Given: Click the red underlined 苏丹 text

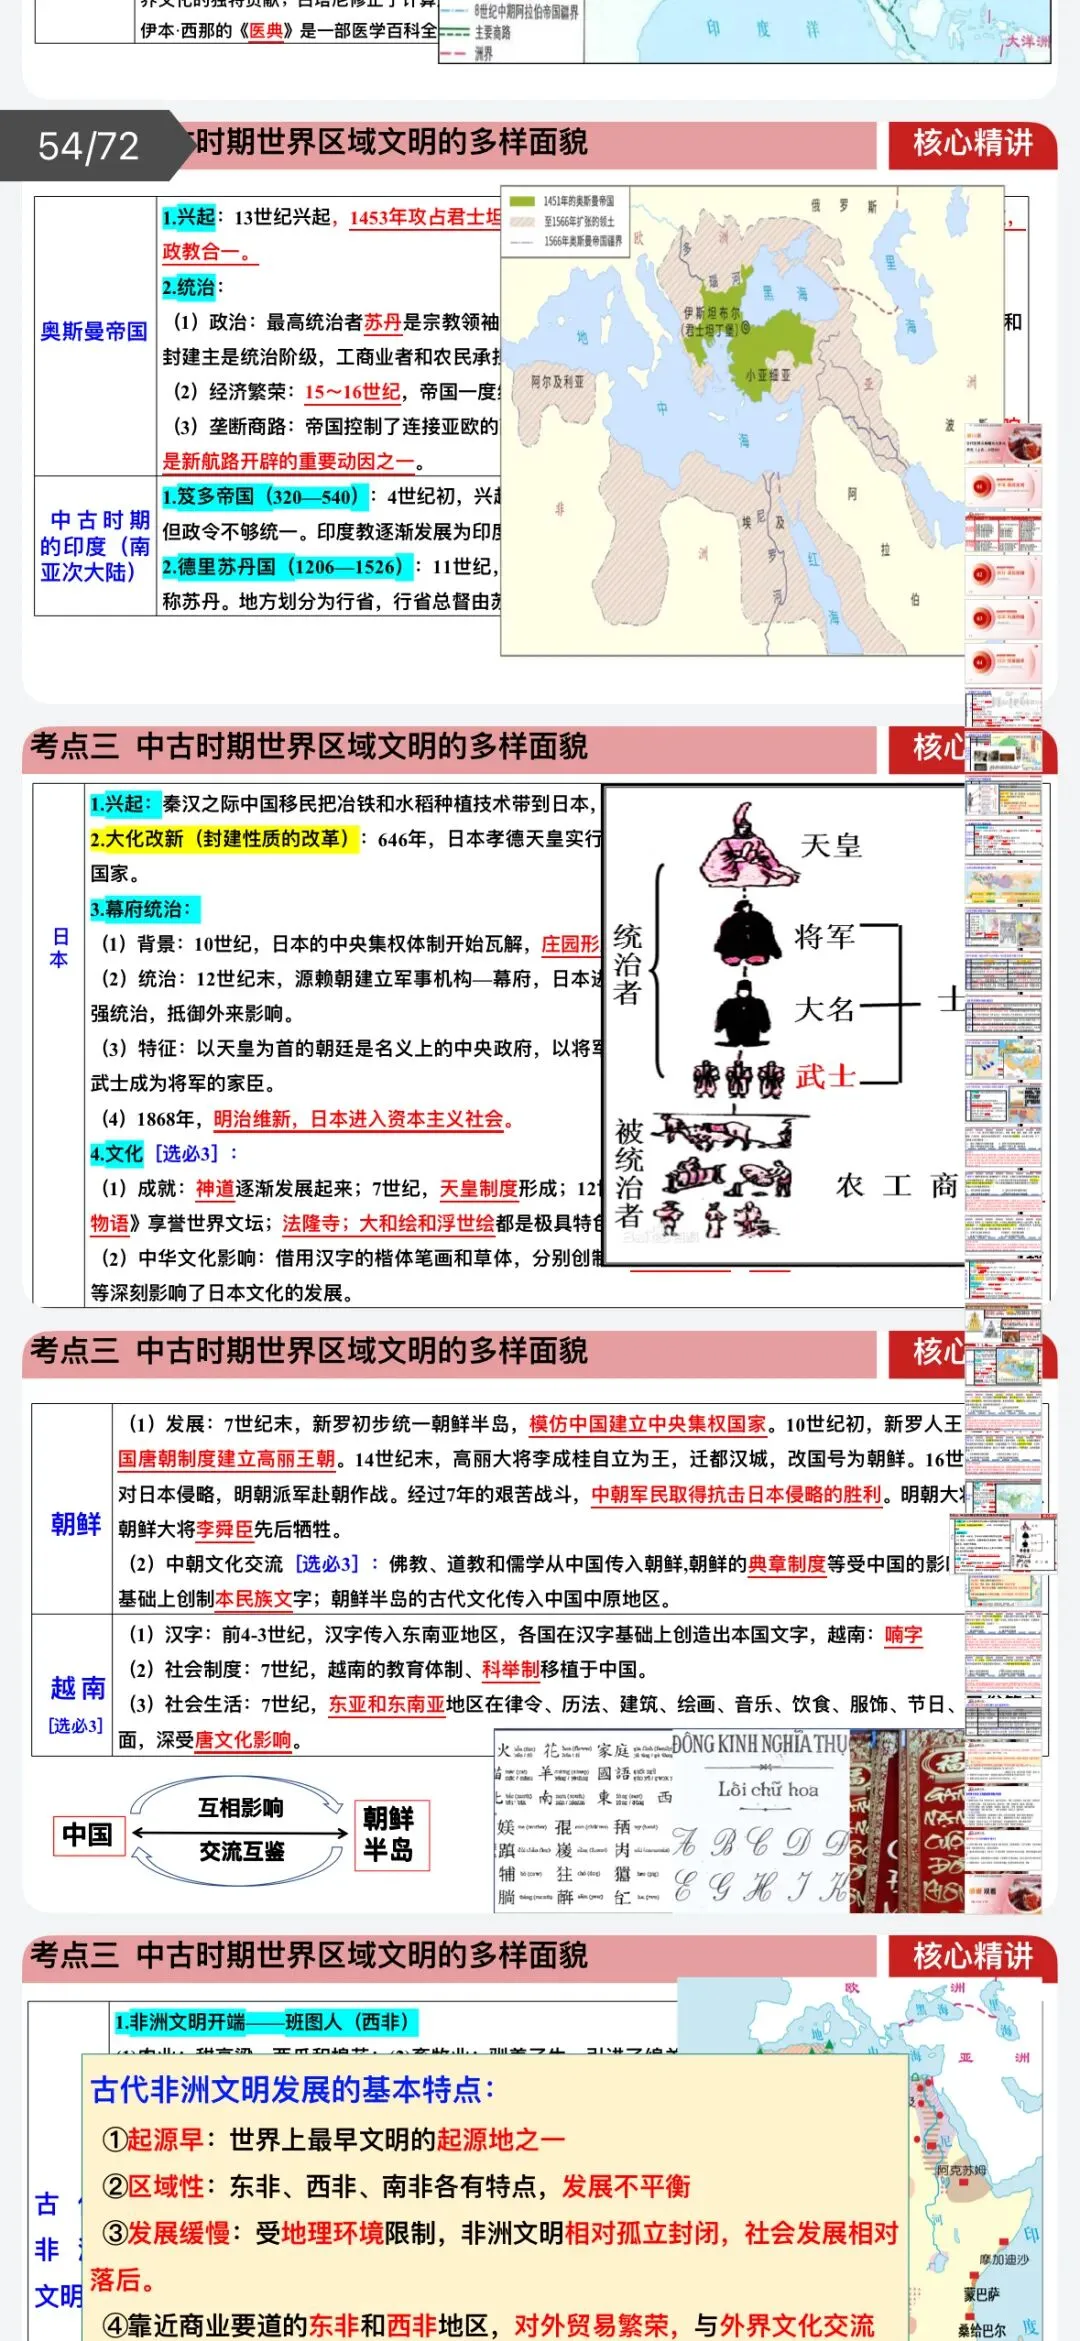Looking at the screenshot, I should click(383, 322).
